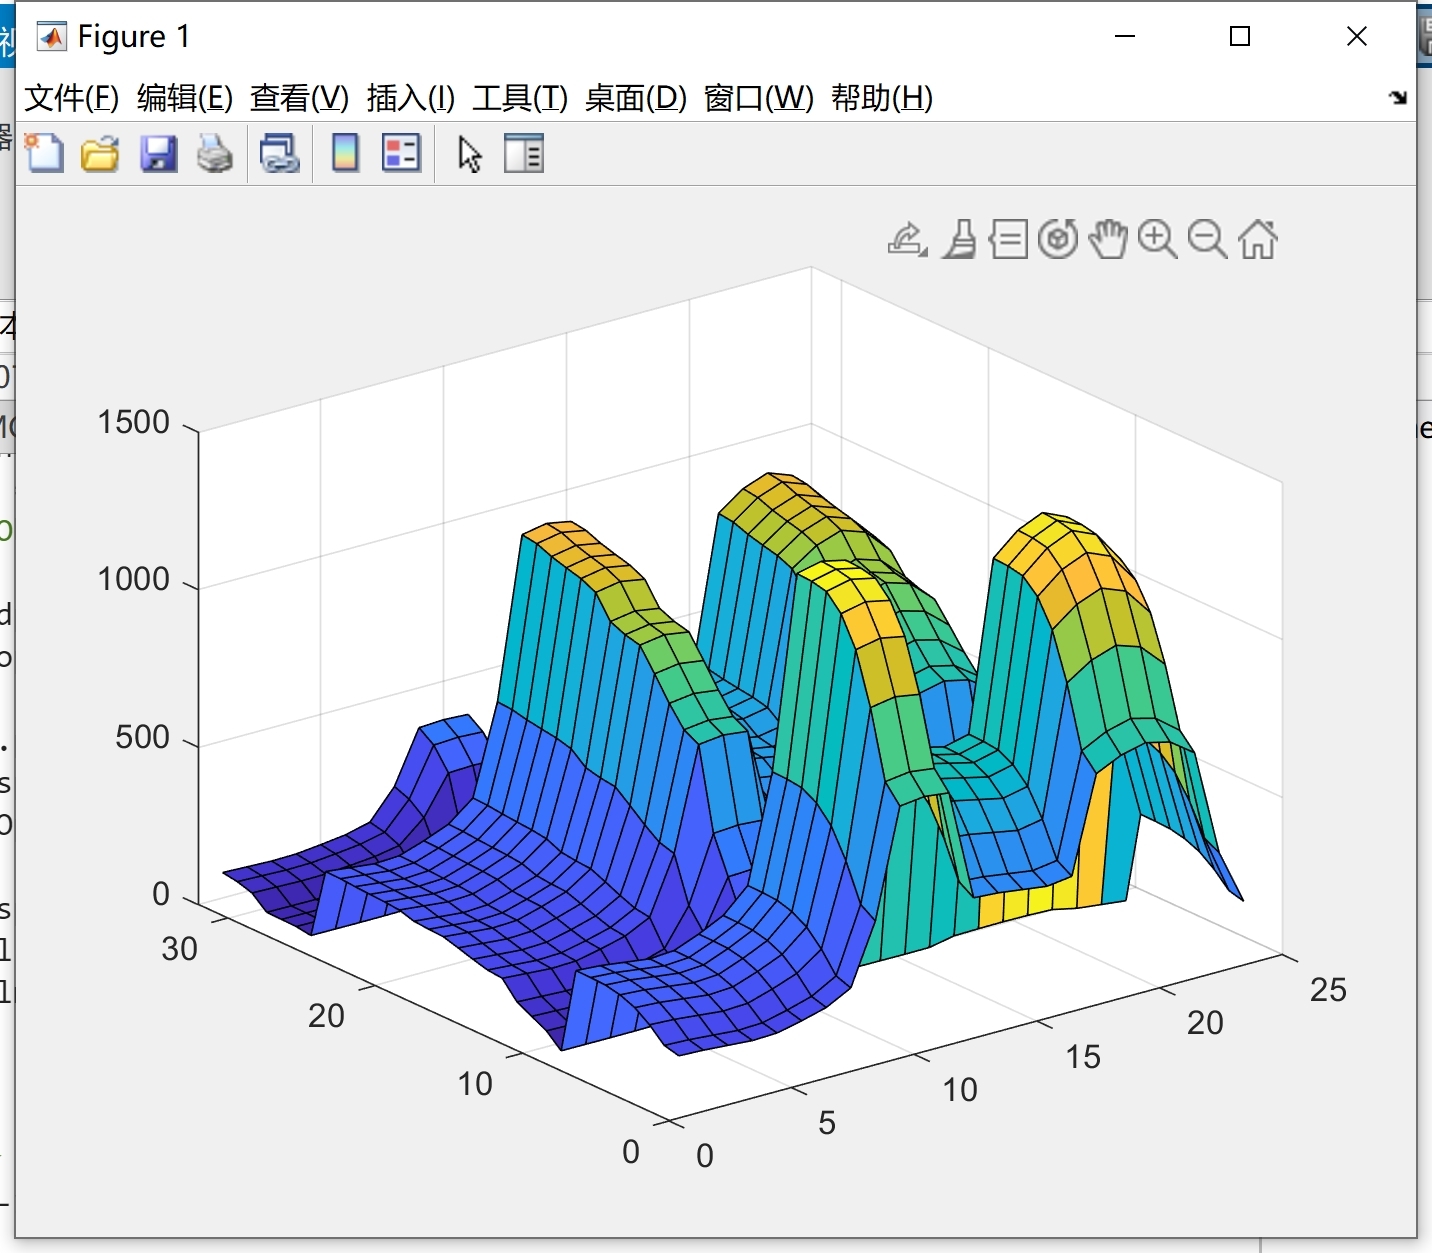Minimize the Figure 1 window
1432x1253 pixels.
click(1125, 36)
